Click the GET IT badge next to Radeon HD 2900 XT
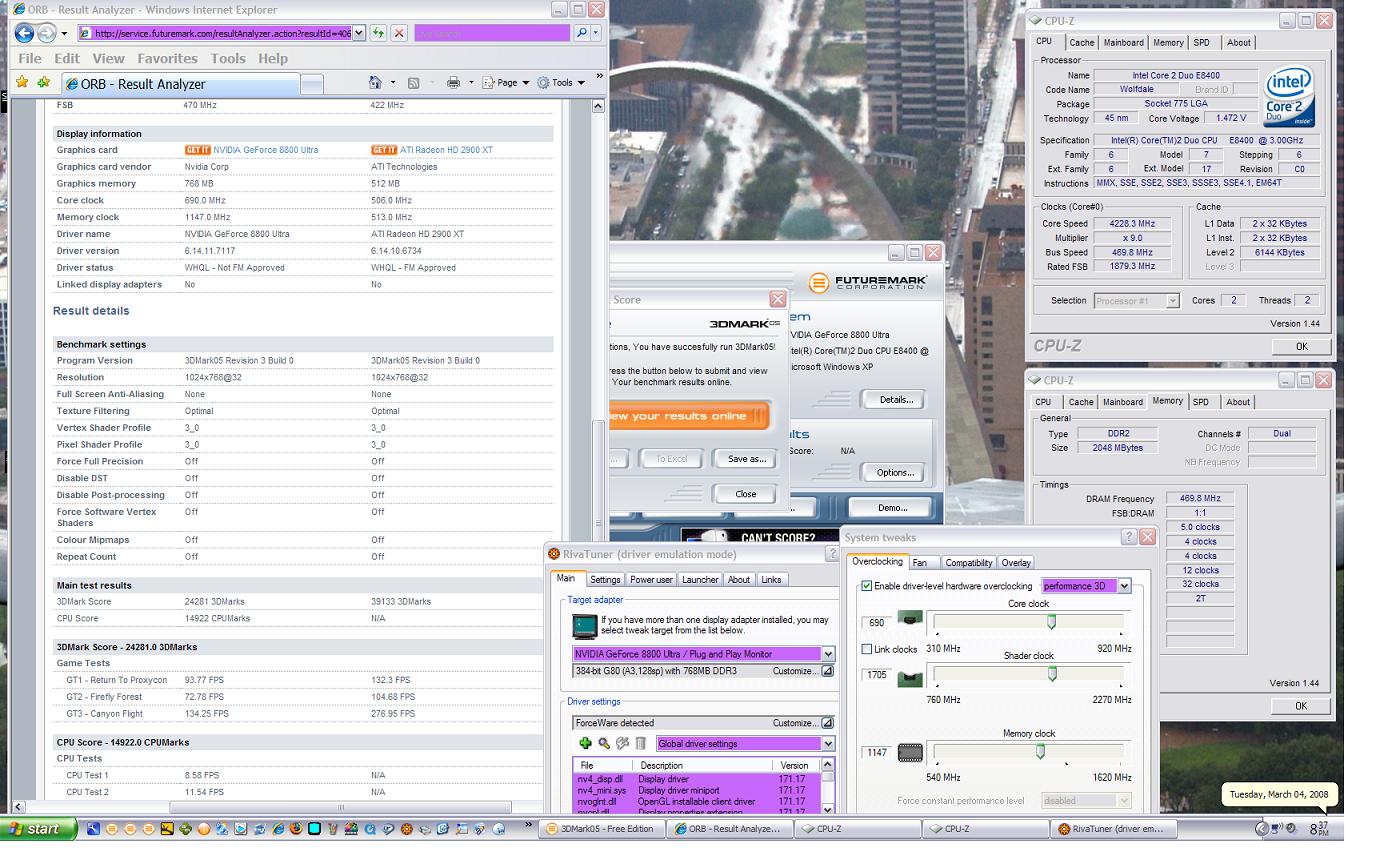The image size is (1380, 864). coord(384,150)
